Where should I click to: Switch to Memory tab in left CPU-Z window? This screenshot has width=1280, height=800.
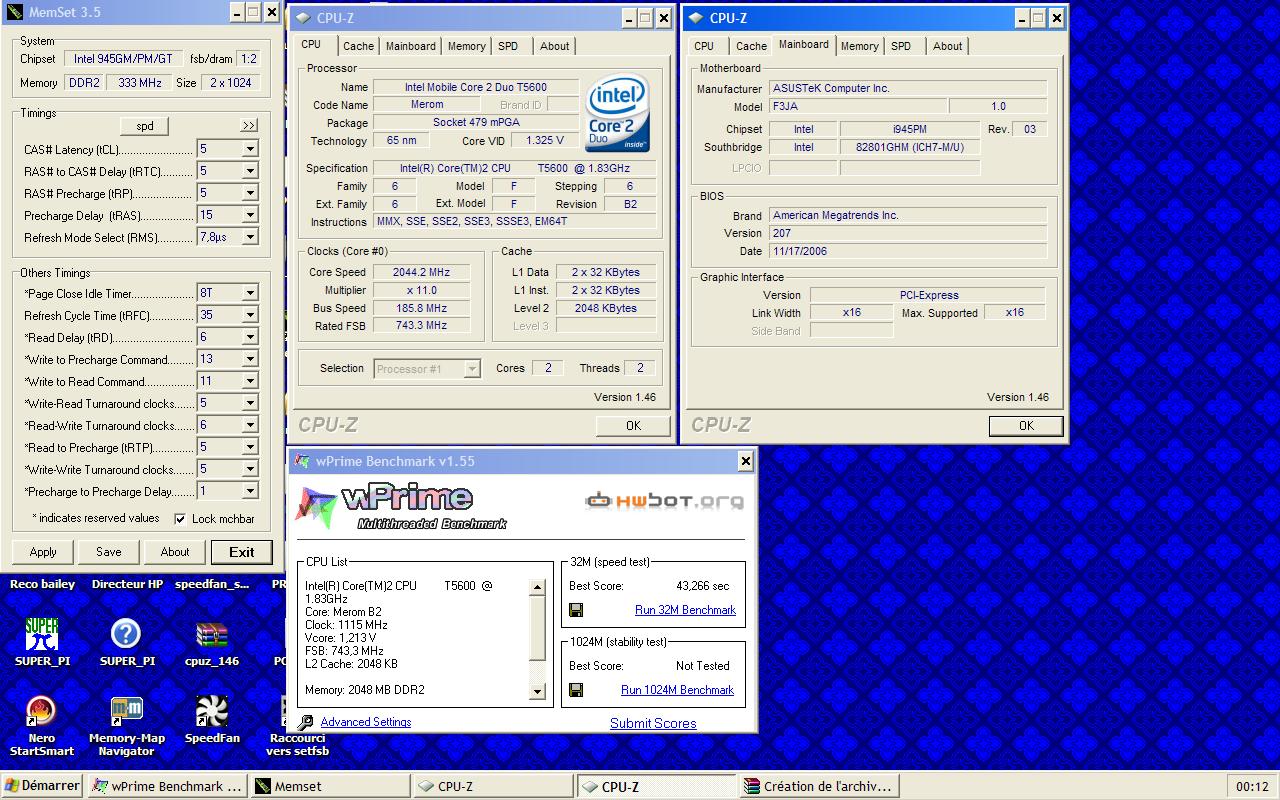(x=466, y=46)
